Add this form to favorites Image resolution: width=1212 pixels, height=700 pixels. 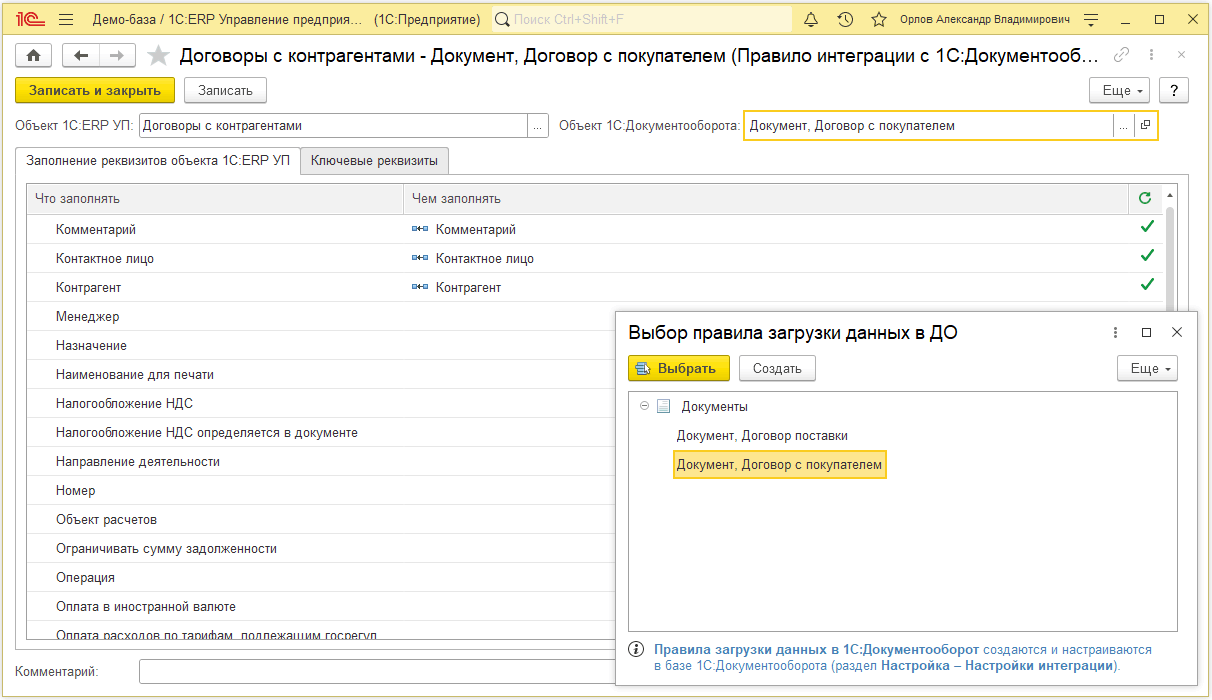[x=158, y=56]
